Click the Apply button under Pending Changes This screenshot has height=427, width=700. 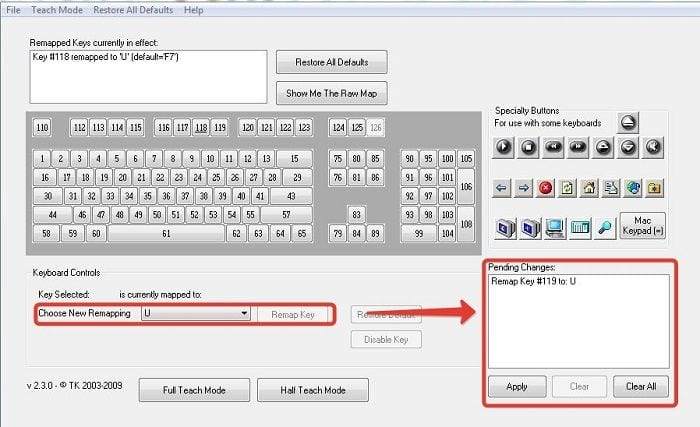pyautogui.click(x=516, y=386)
